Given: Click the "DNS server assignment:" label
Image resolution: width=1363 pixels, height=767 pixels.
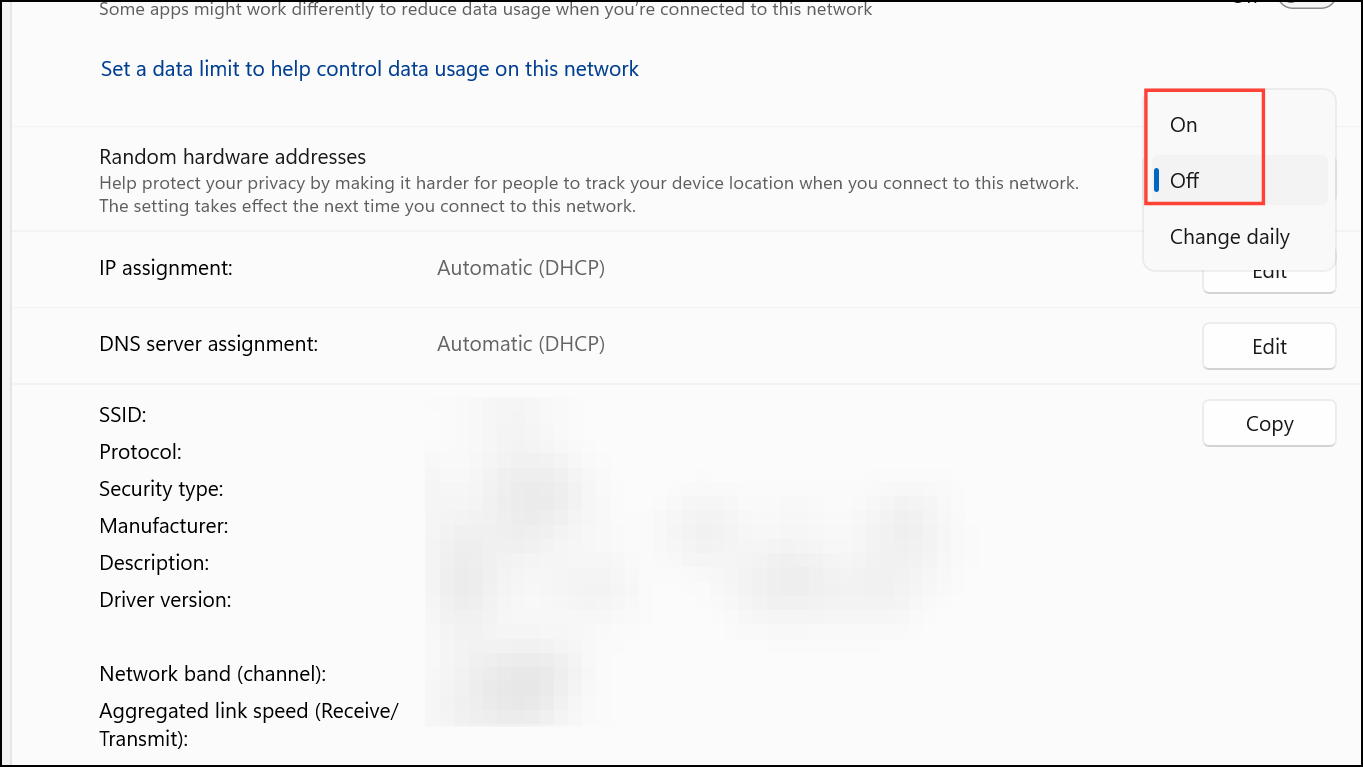Looking at the screenshot, I should pyautogui.click(x=208, y=343).
